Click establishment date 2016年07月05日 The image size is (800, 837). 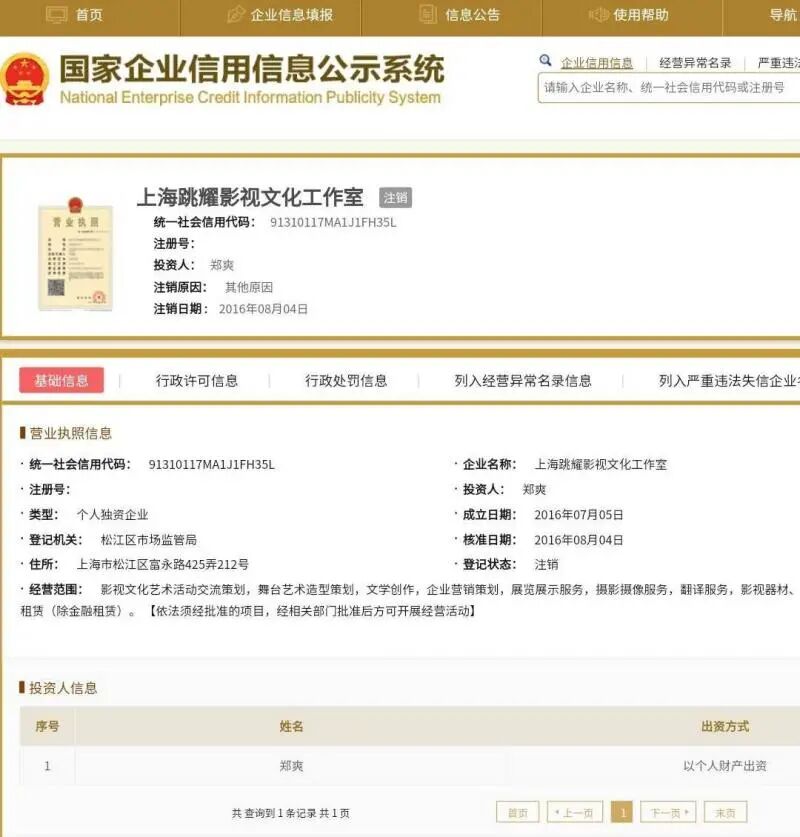[x=579, y=515]
